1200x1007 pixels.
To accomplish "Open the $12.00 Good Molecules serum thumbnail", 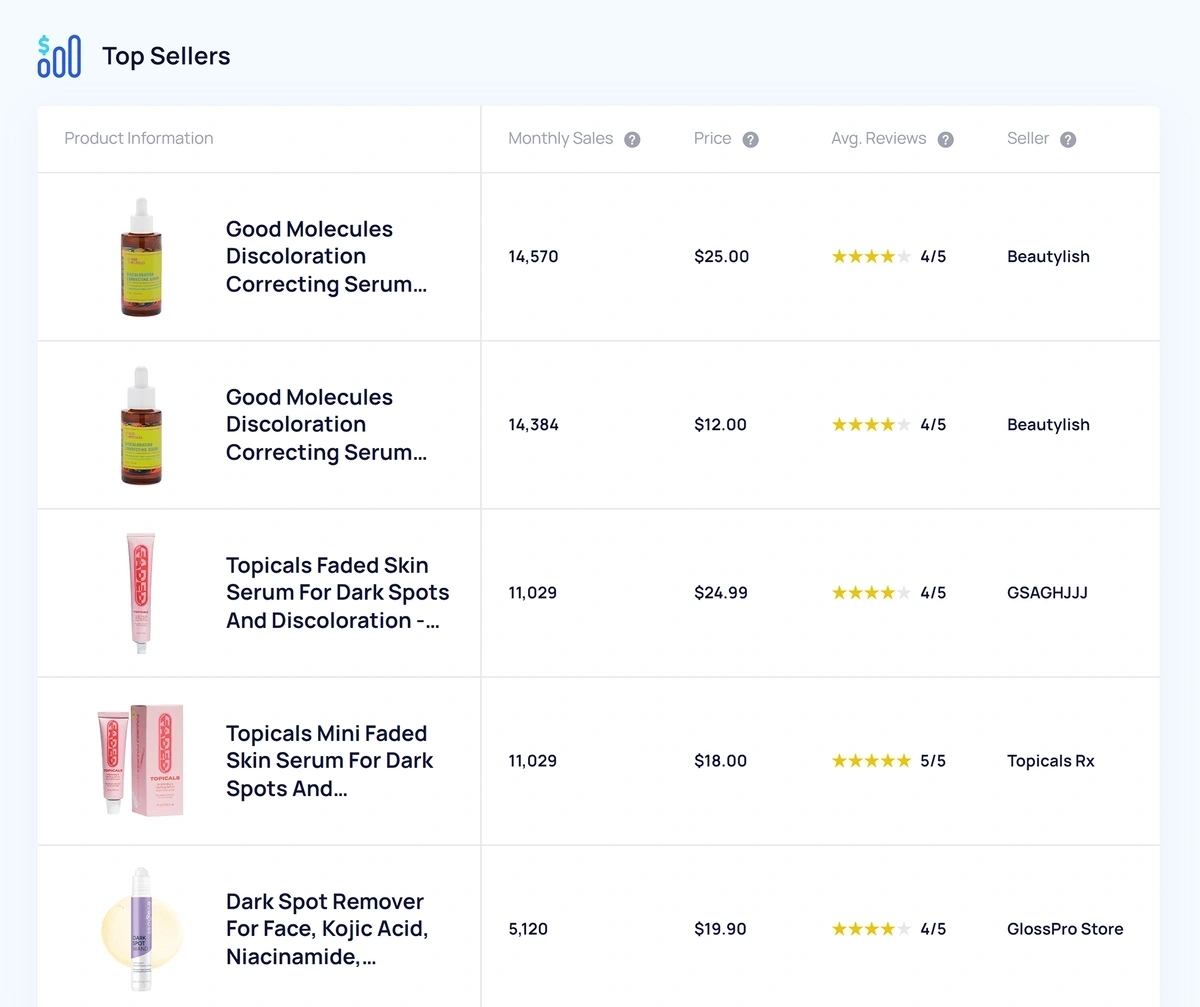I will tap(141, 425).
